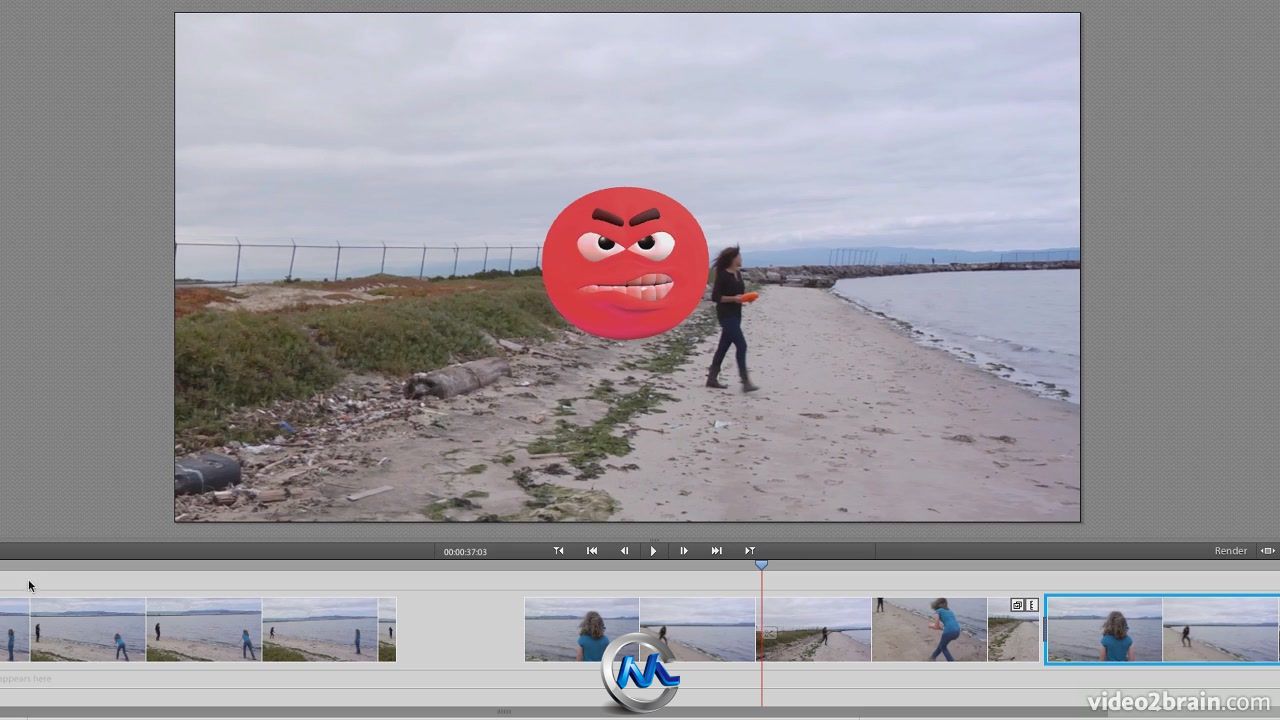Step back one frame
The image size is (1280, 720).
[624, 551]
